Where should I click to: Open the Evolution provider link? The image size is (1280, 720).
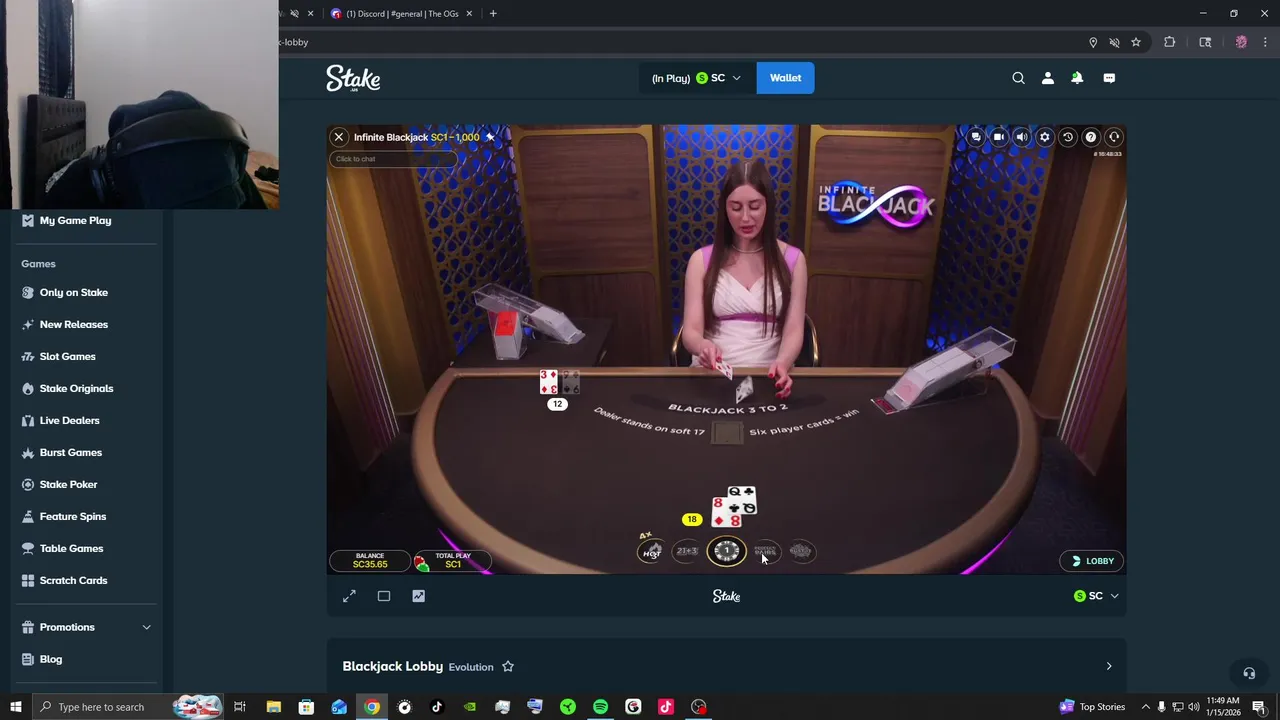471,667
